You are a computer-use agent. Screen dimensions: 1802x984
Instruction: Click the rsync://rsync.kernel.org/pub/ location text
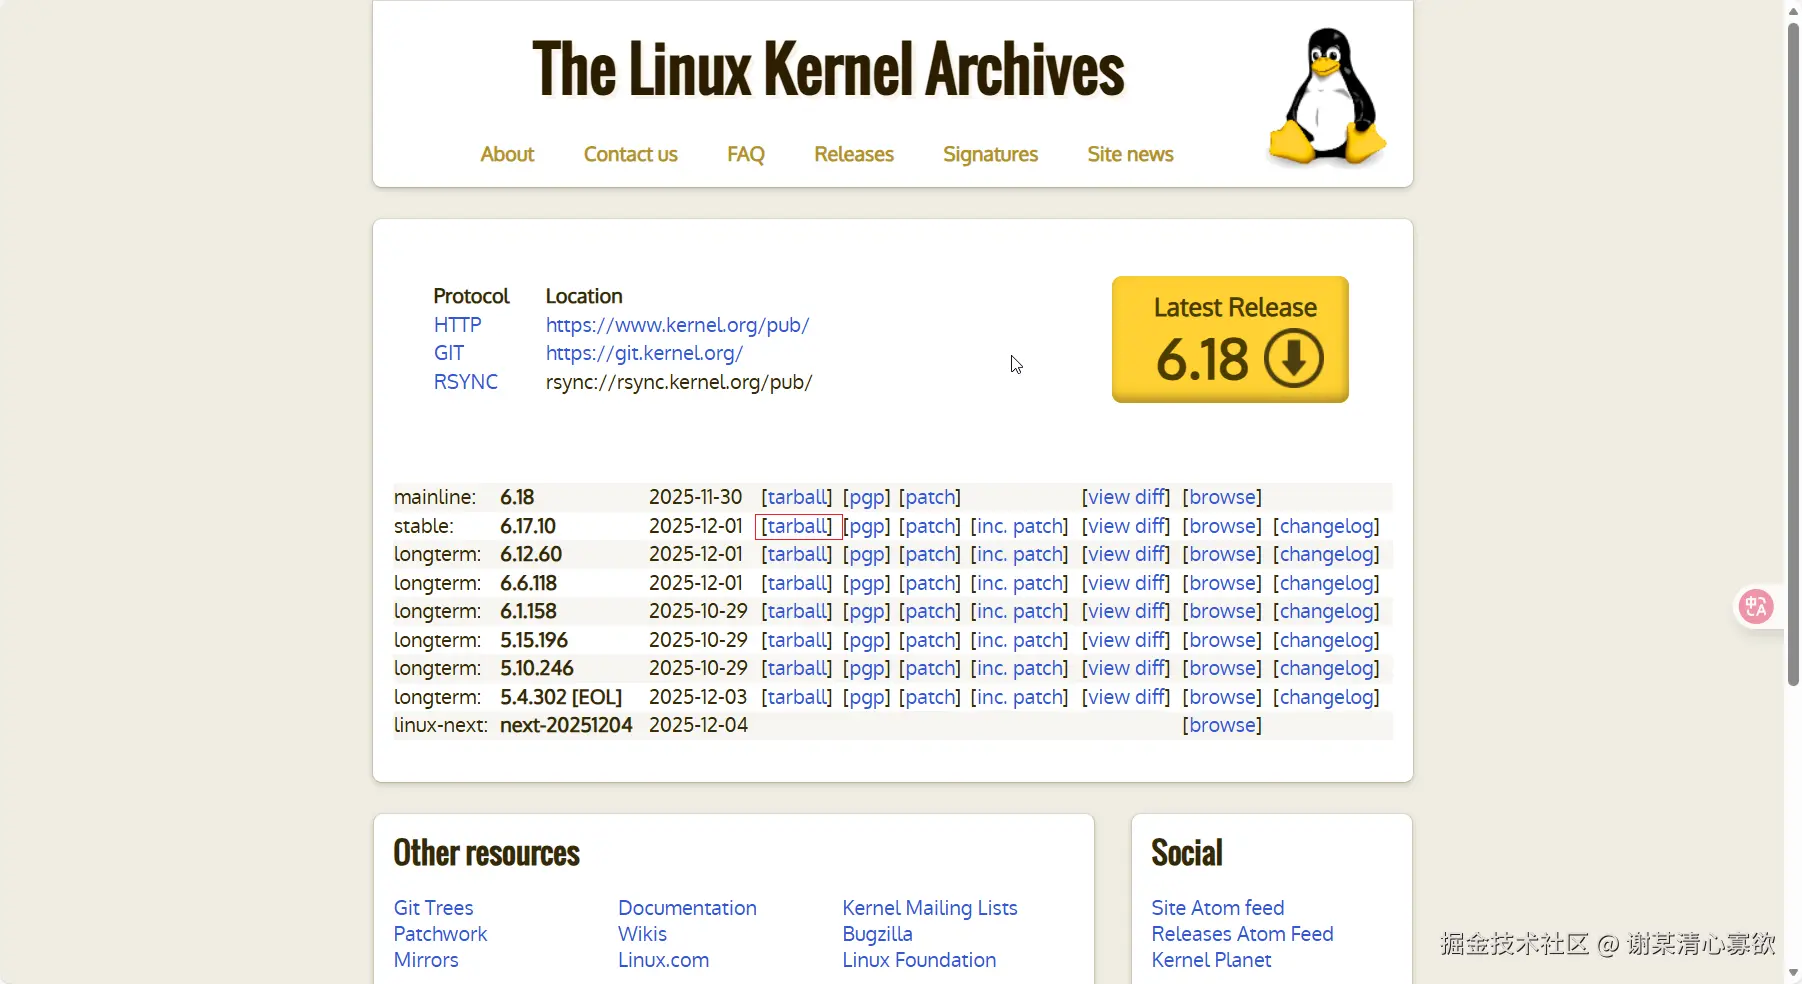pos(679,382)
